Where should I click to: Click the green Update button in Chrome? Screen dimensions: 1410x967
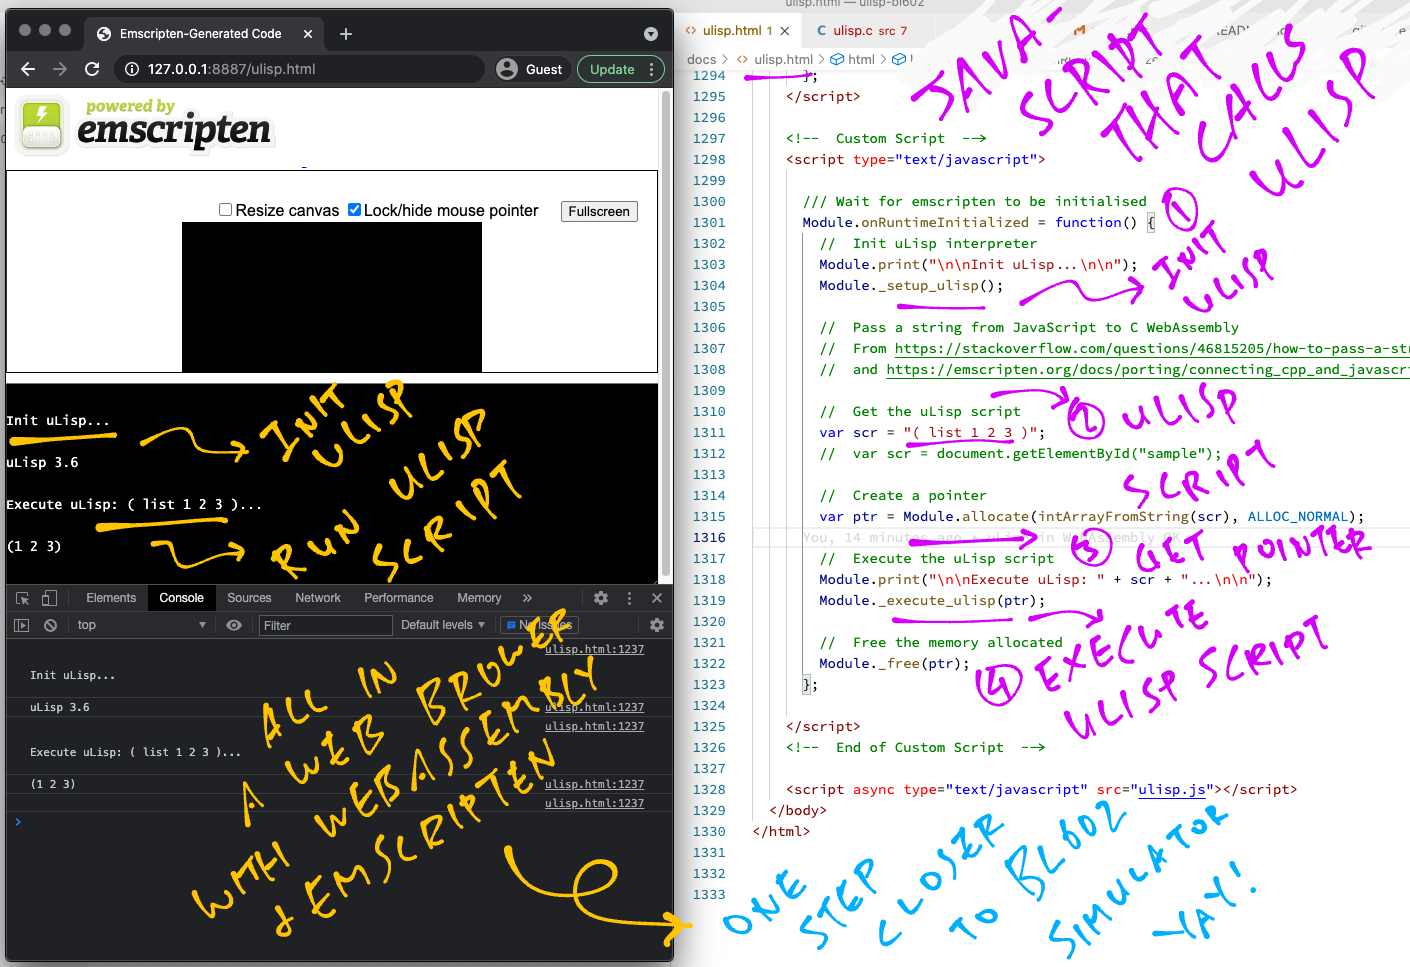point(612,69)
